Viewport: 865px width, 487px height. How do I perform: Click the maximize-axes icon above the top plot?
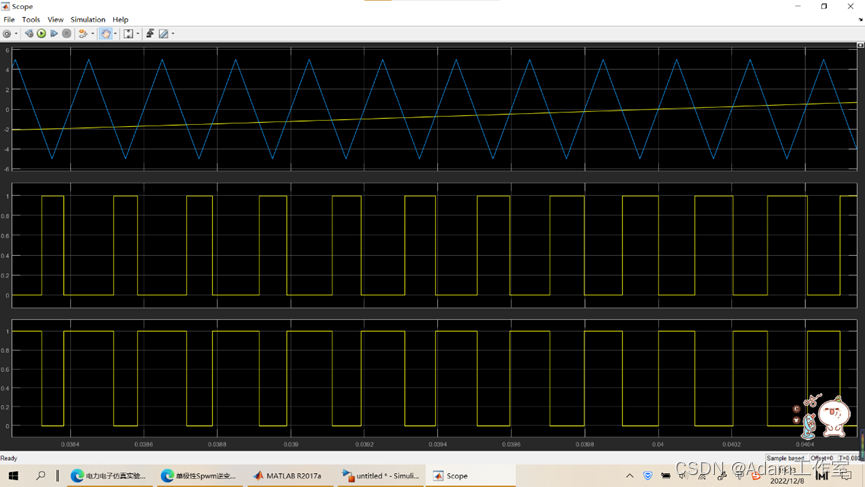(x=860, y=45)
